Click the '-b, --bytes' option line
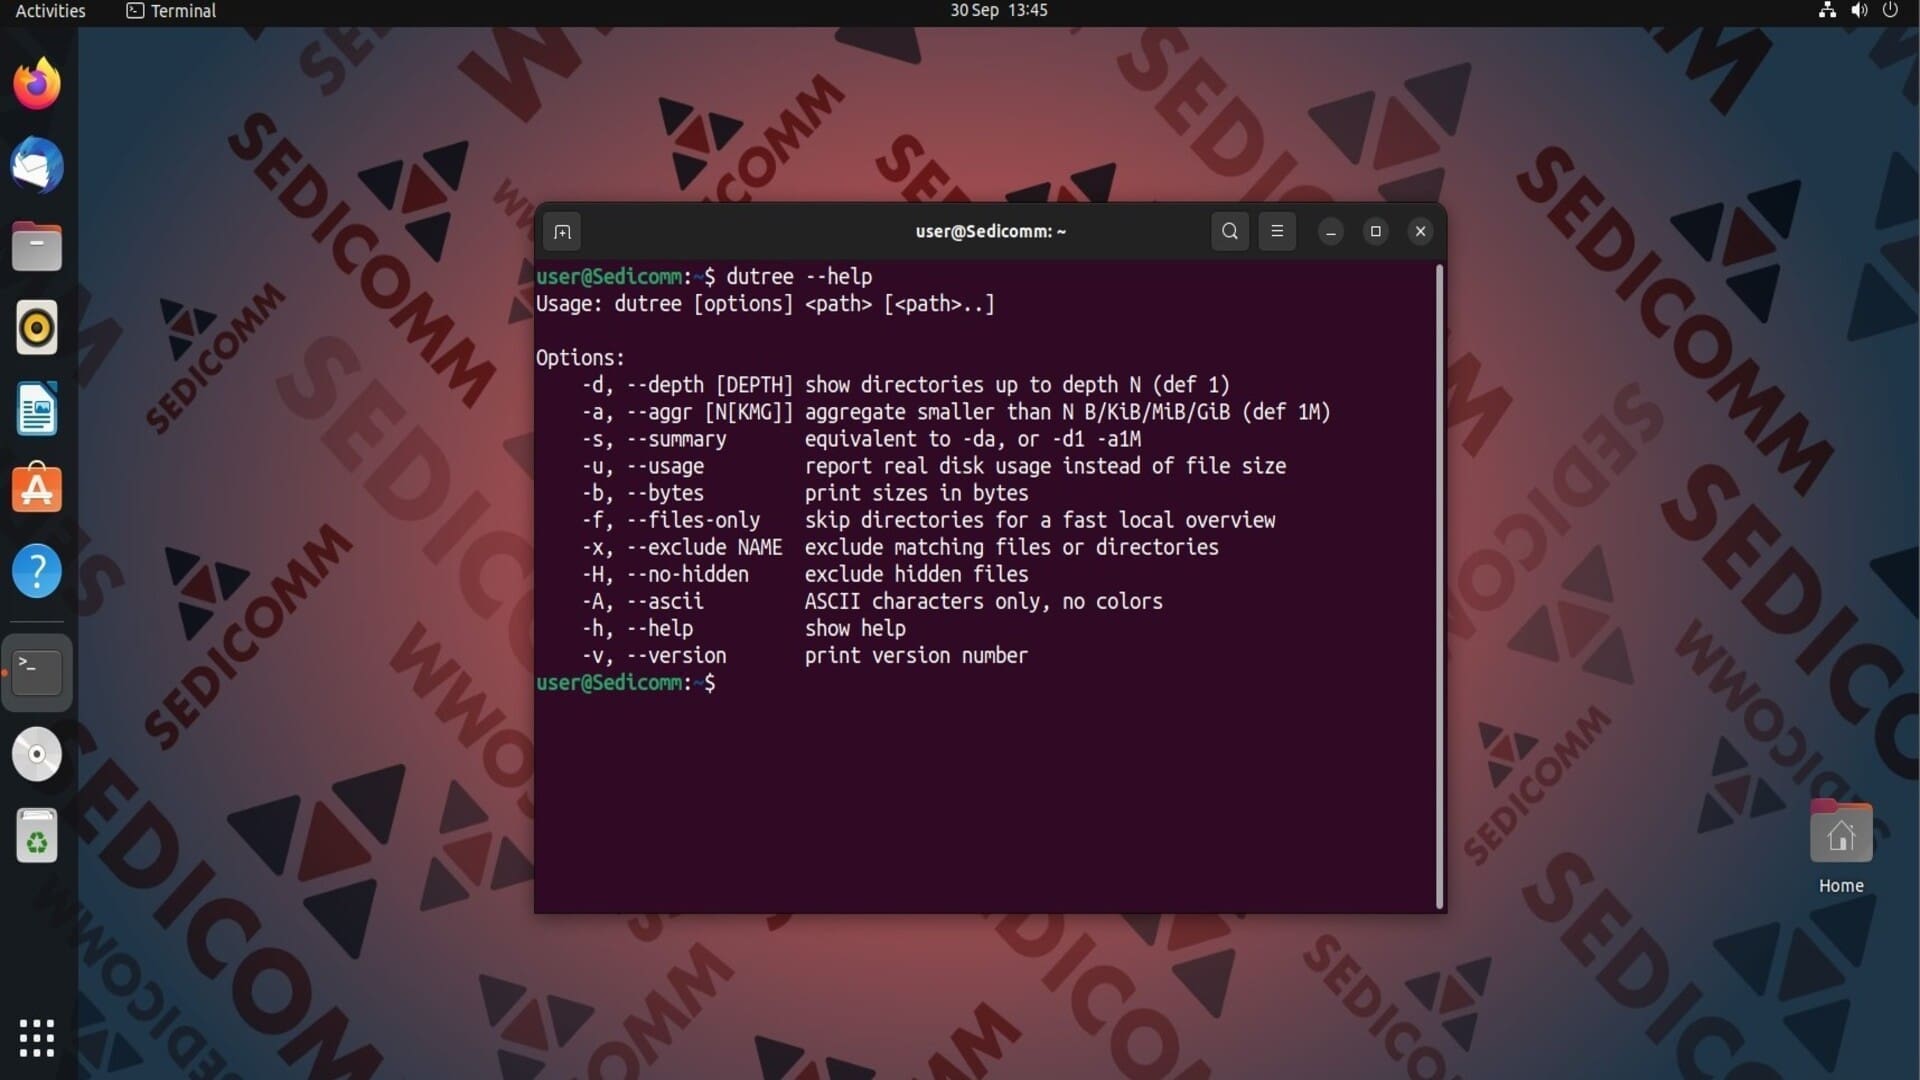 pos(805,493)
